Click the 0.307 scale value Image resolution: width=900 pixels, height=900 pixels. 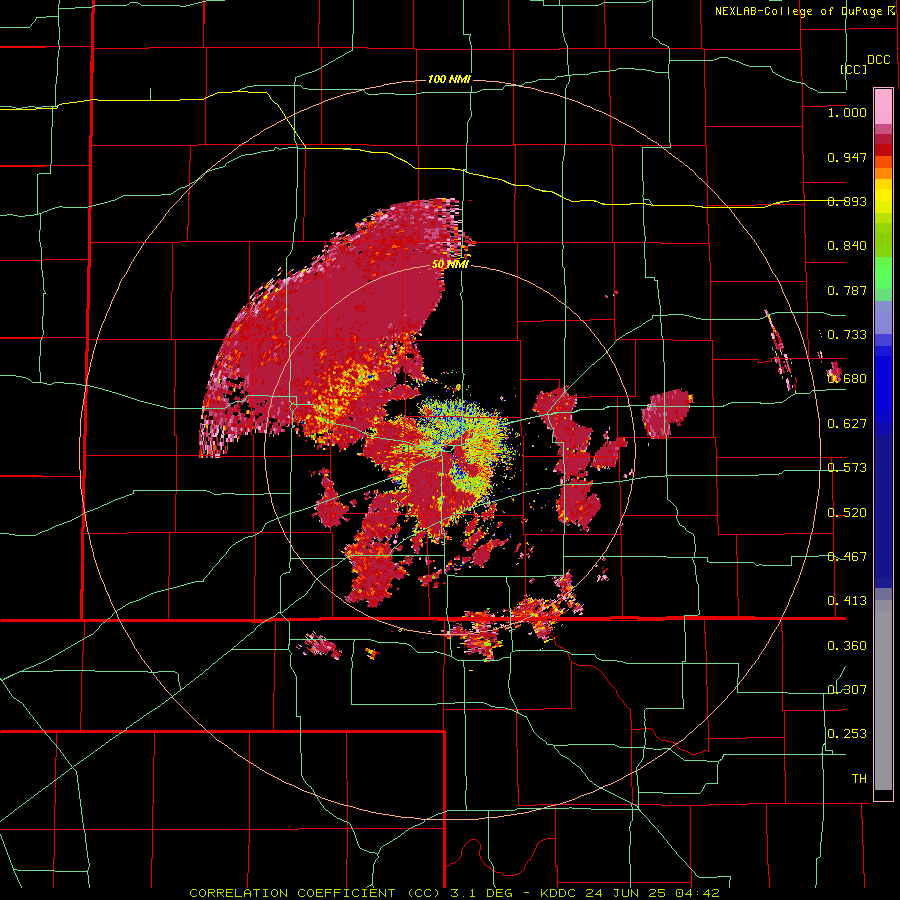tap(847, 689)
